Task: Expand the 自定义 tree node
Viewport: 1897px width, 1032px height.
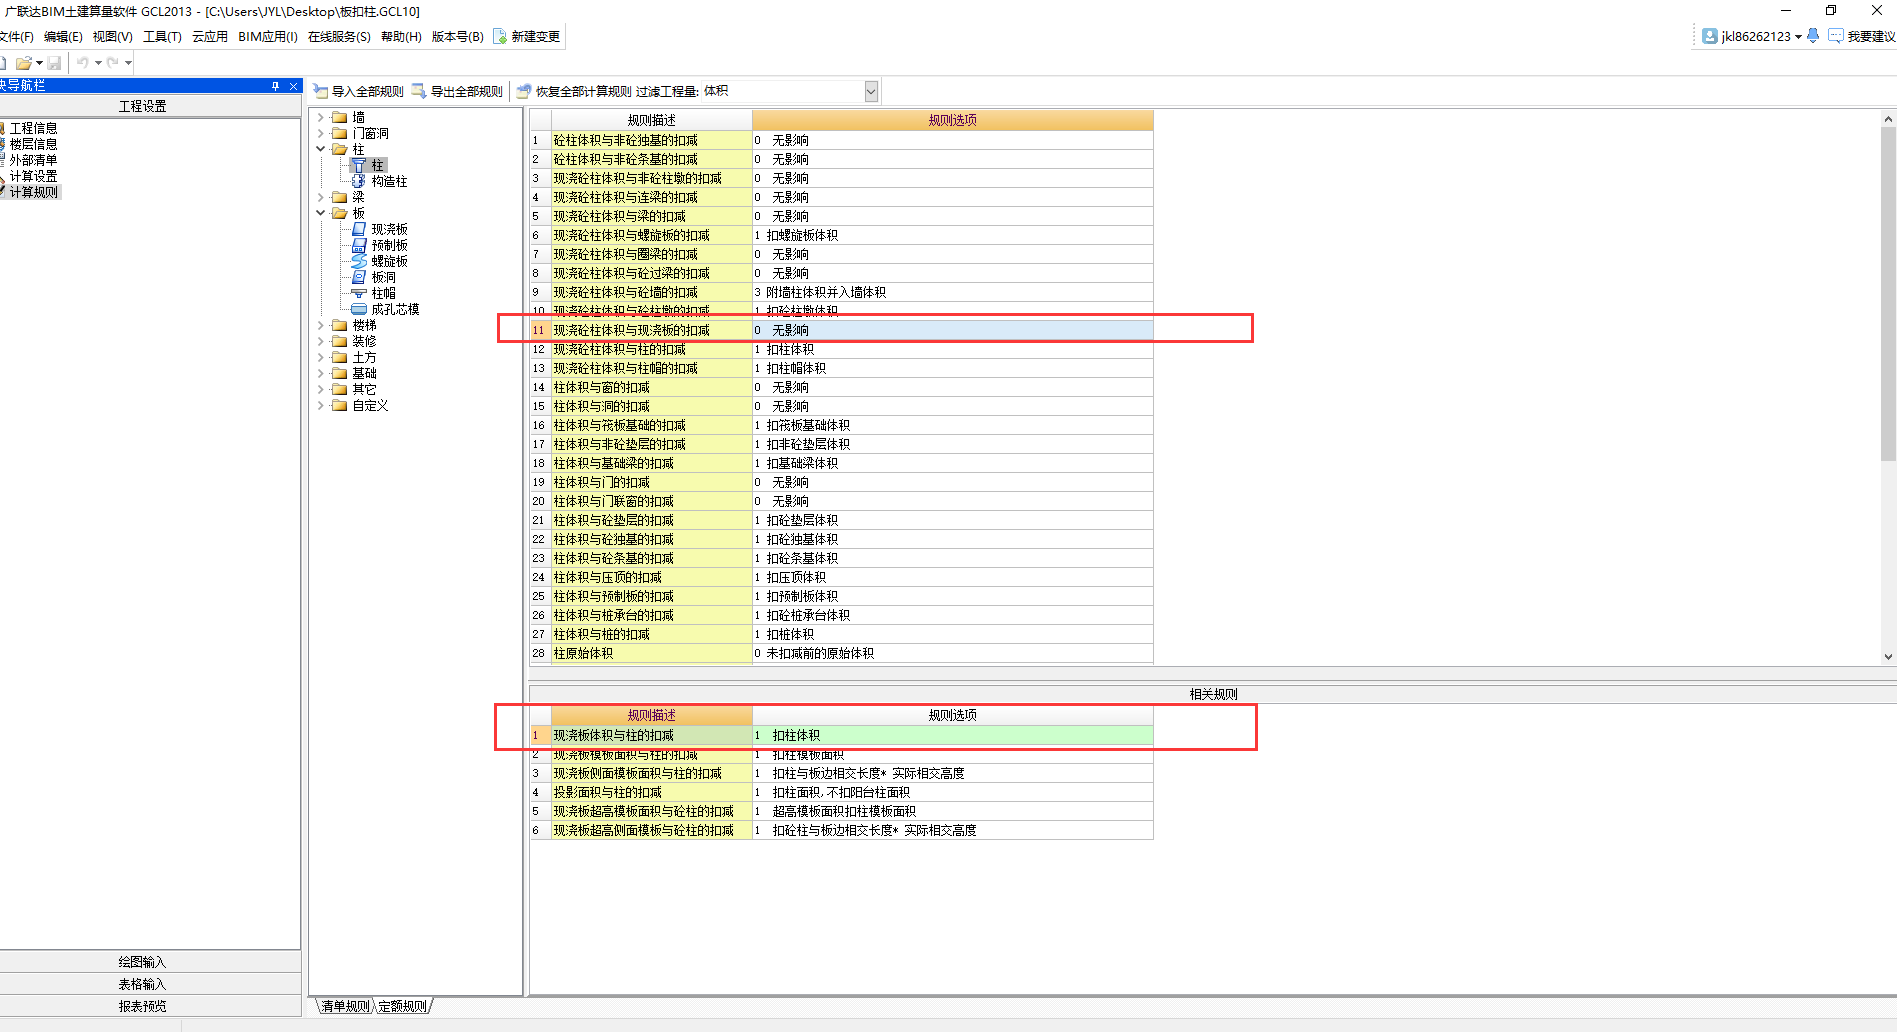Action: point(321,405)
